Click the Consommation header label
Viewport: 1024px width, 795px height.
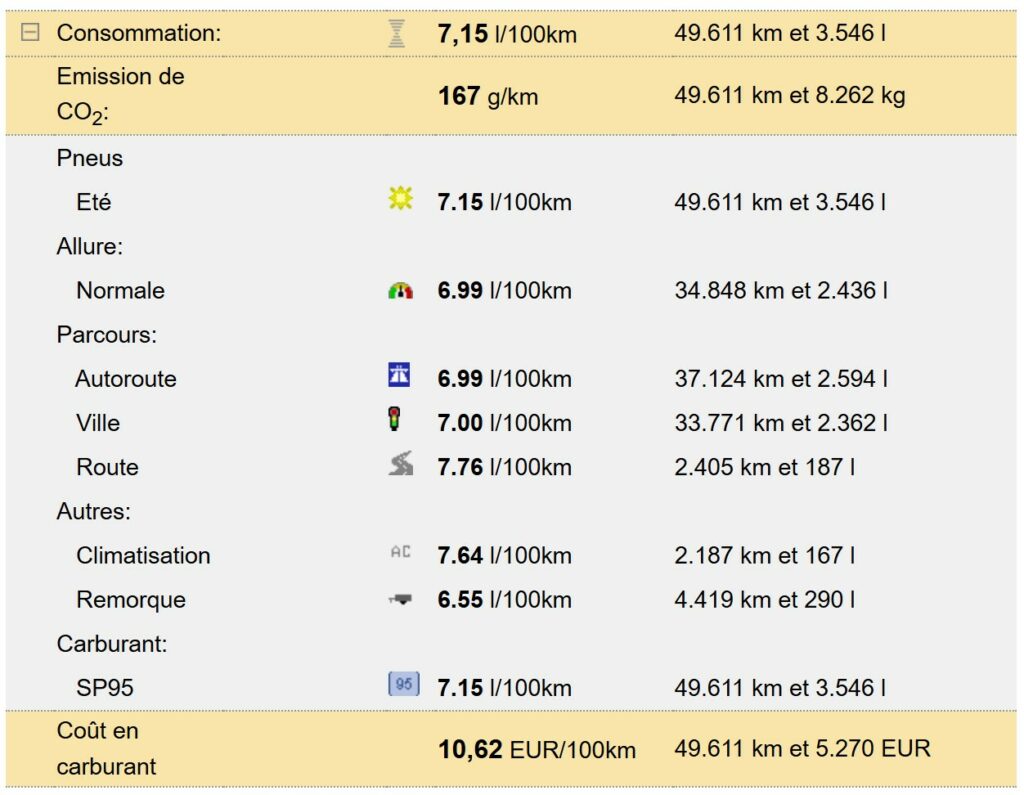[x=138, y=33]
